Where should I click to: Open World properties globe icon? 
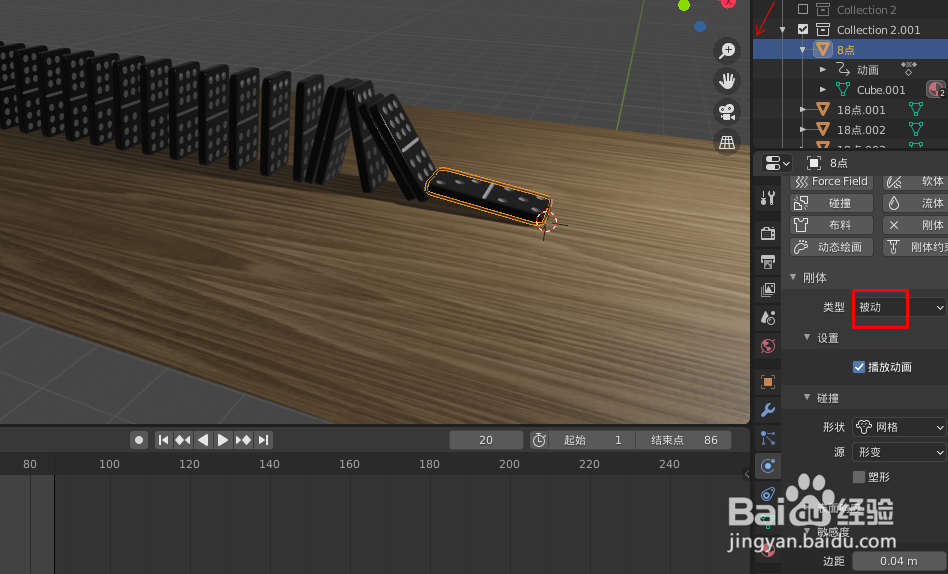click(x=768, y=346)
